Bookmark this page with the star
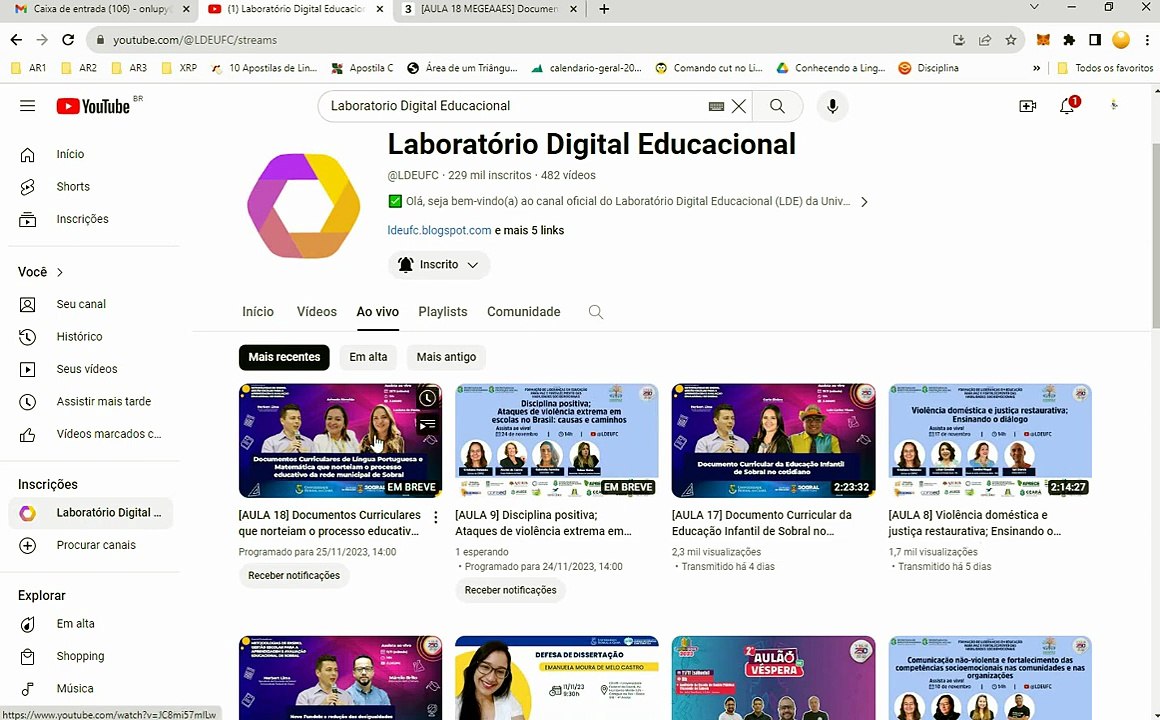 pos(1011,40)
